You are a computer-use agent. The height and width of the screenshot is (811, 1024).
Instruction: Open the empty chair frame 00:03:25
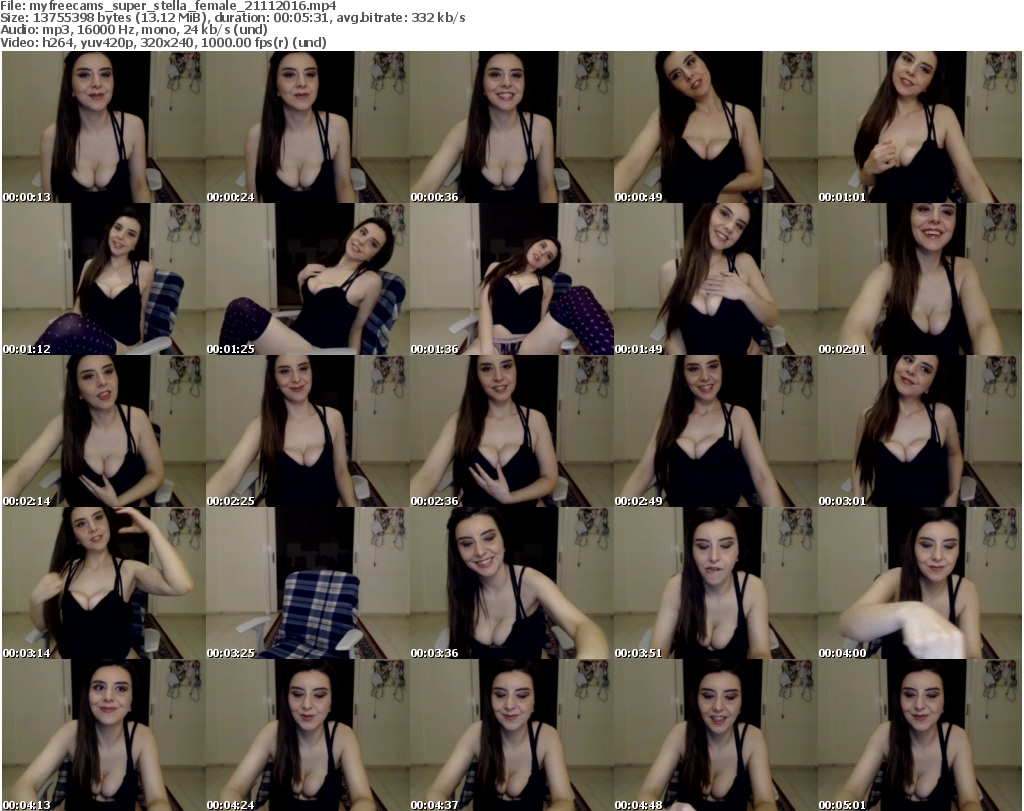[x=308, y=583]
